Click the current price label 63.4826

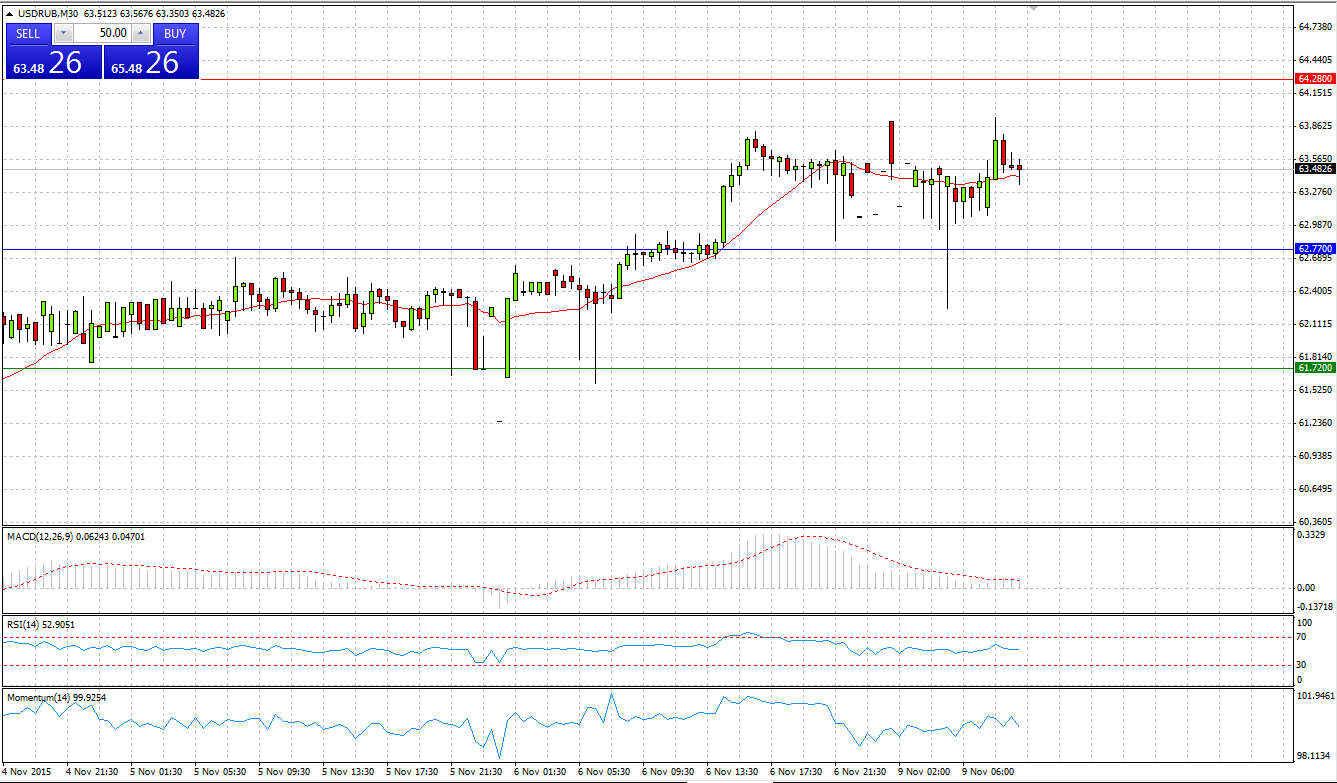(1314, 169)
